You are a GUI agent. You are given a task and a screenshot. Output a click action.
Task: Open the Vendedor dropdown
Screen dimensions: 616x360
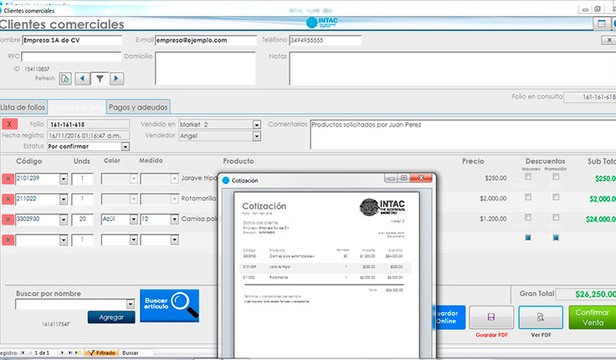pos(257,136)
